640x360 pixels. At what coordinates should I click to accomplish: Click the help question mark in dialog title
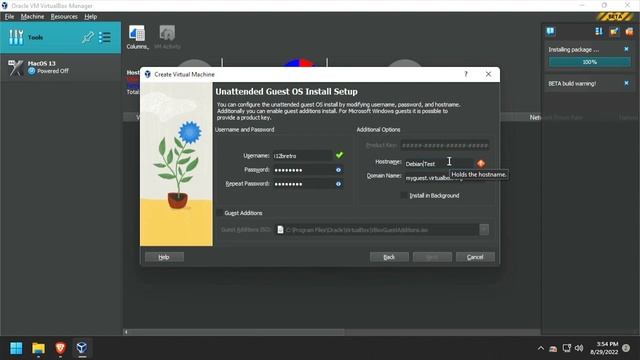click(x=466, y=74)
